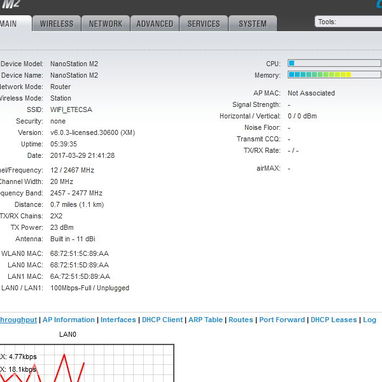Open the AP Information link
382x382 pixels.
(69, 320)
